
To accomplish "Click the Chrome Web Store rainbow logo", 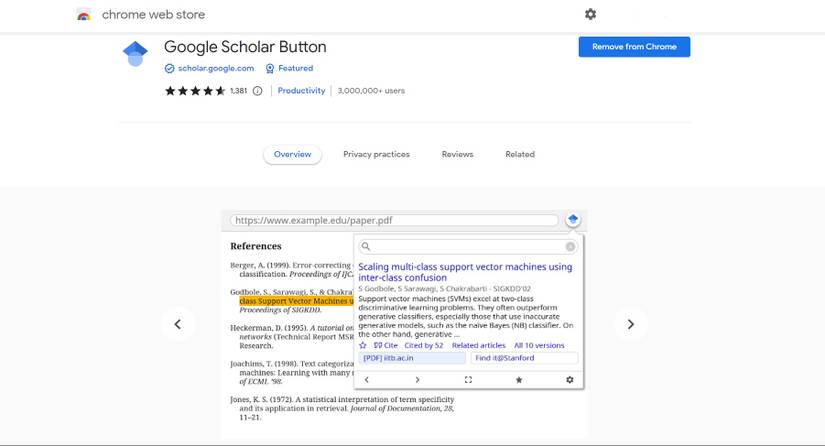I will (x=84, y=15).
